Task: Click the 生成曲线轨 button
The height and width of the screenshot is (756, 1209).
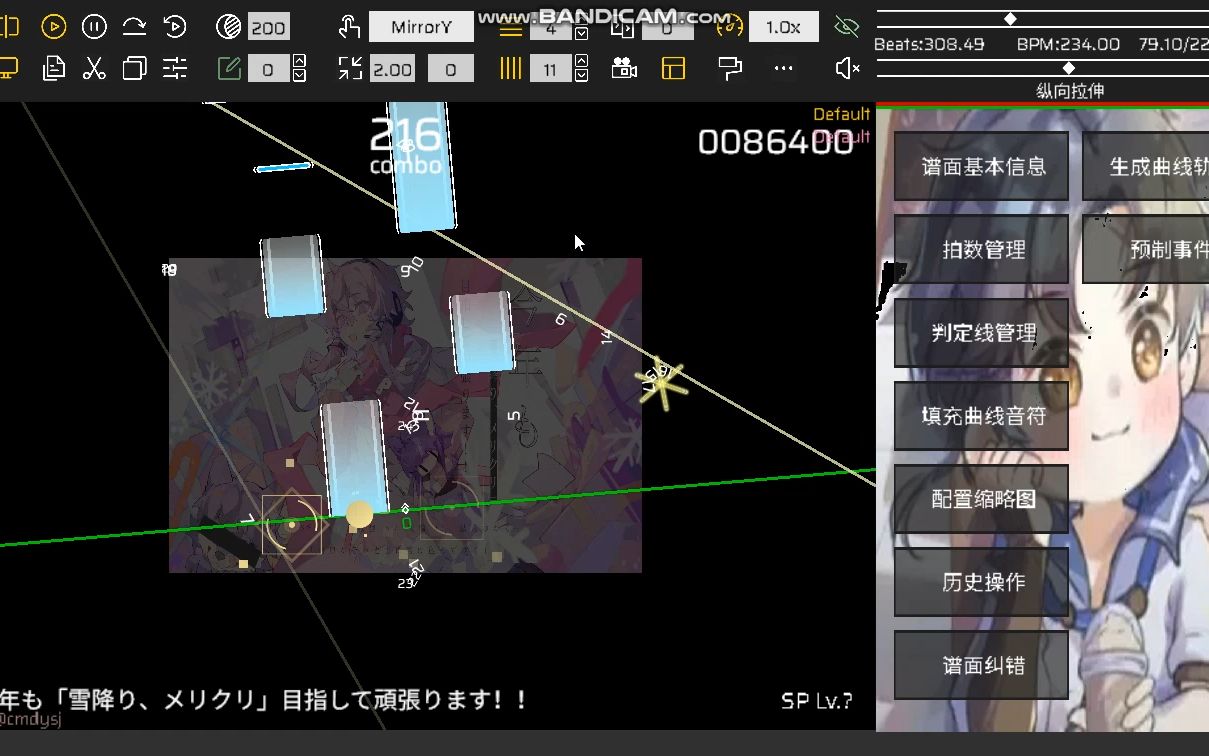Action: coord(1146,166)
